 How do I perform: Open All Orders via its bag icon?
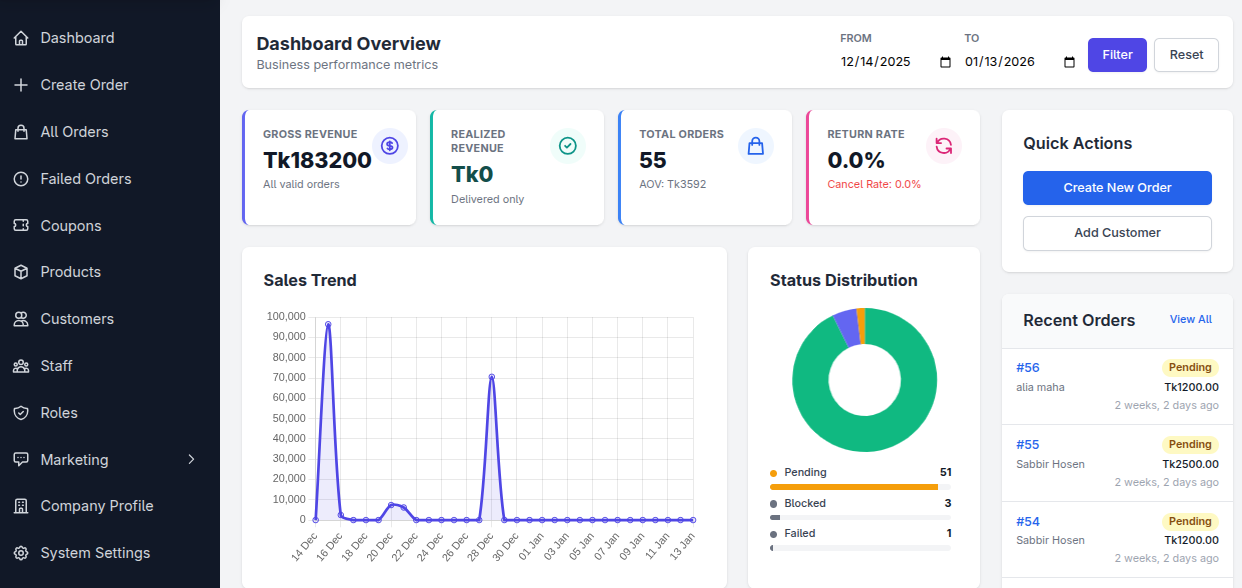click(20, 131)
